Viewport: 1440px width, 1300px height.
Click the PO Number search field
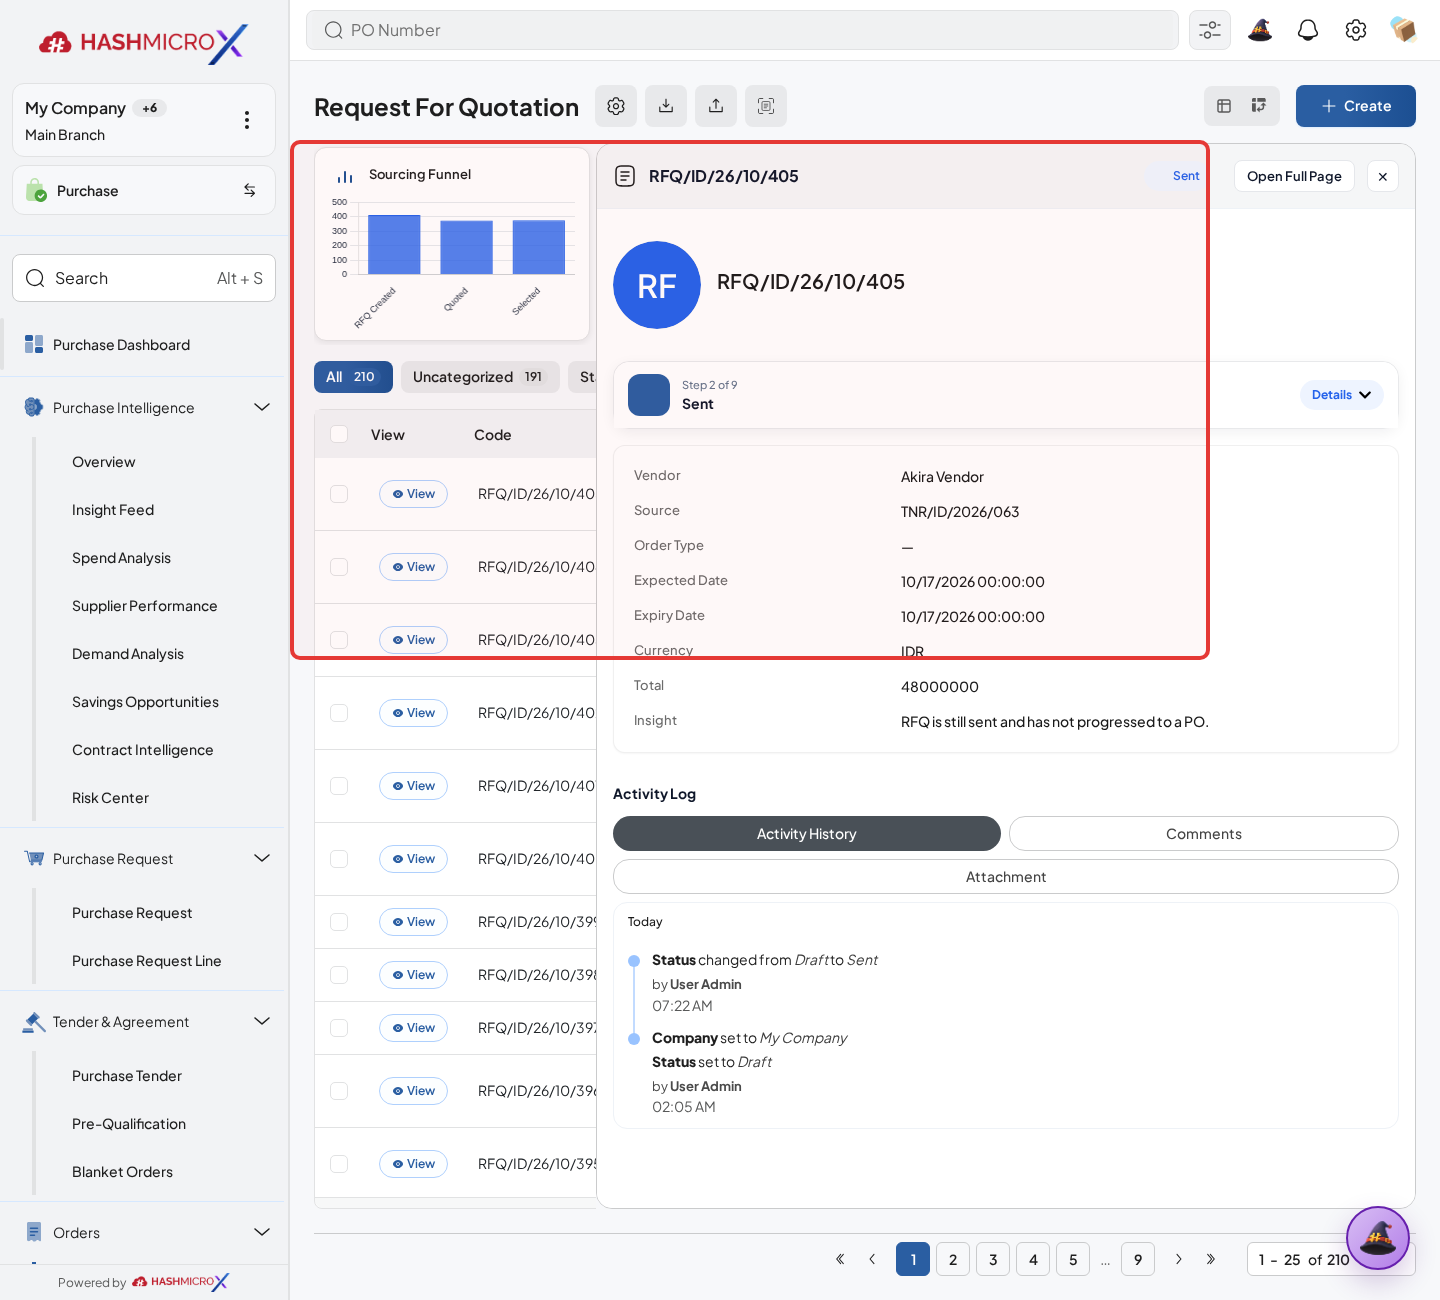[x=742, y=30]
